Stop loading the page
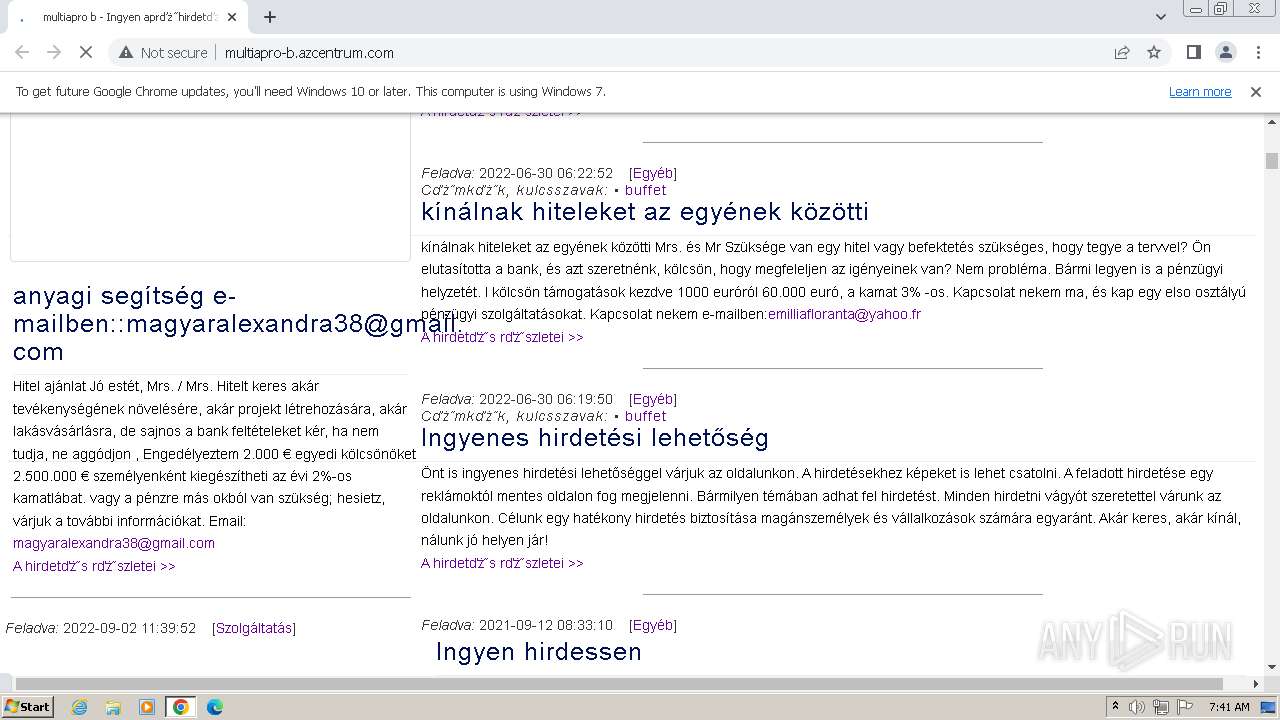 click(86, 53)
